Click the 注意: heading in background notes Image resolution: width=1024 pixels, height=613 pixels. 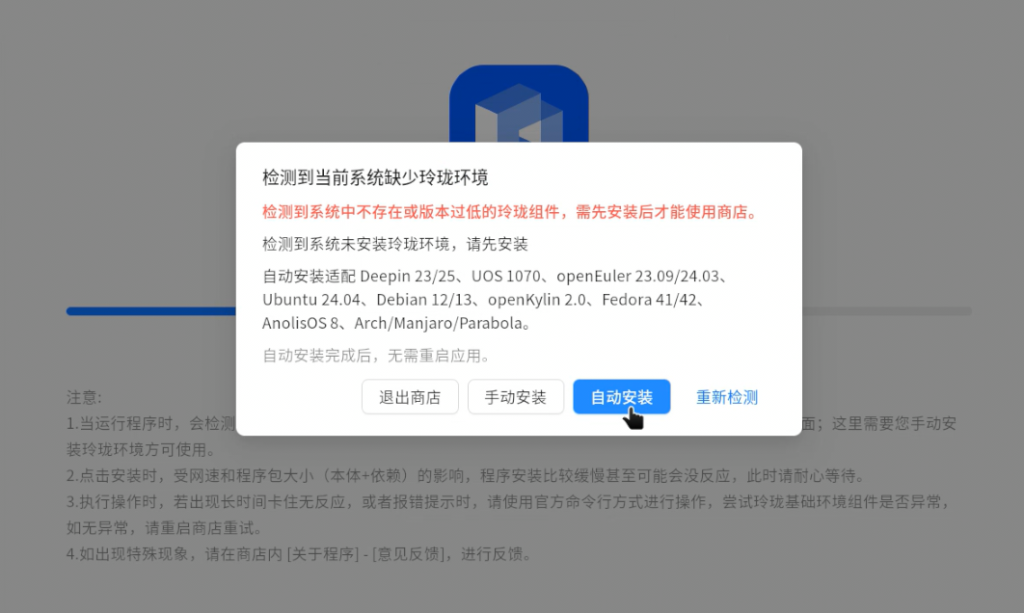click(x=84, y=398)
